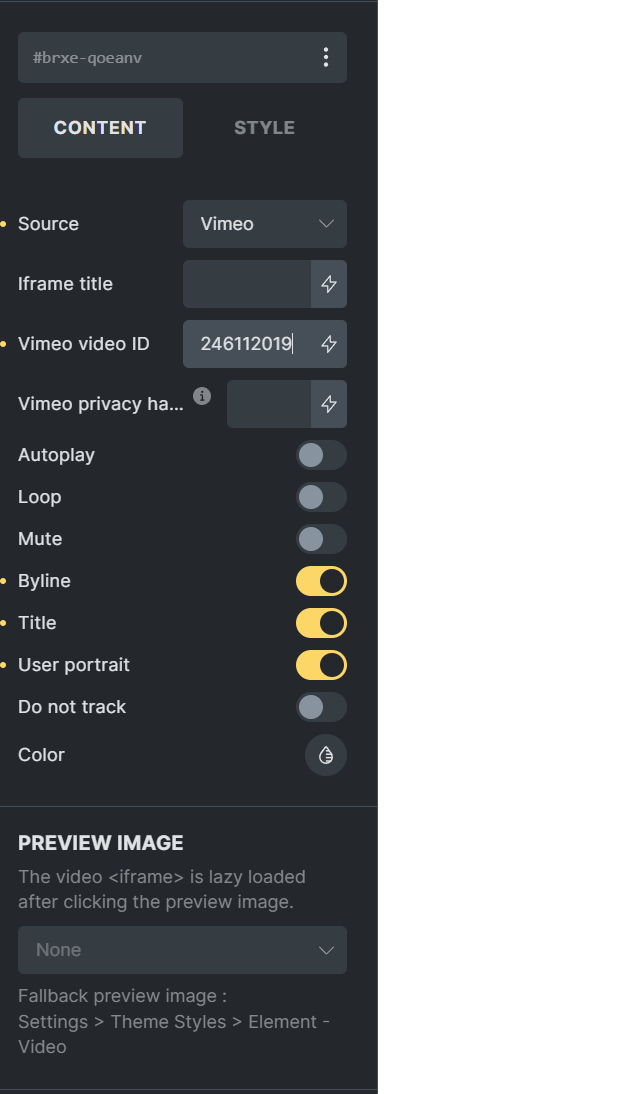Enable the Mute toggle
Image resolution: width=622 pixels, height=1094 pixels.
click(321, 539)
